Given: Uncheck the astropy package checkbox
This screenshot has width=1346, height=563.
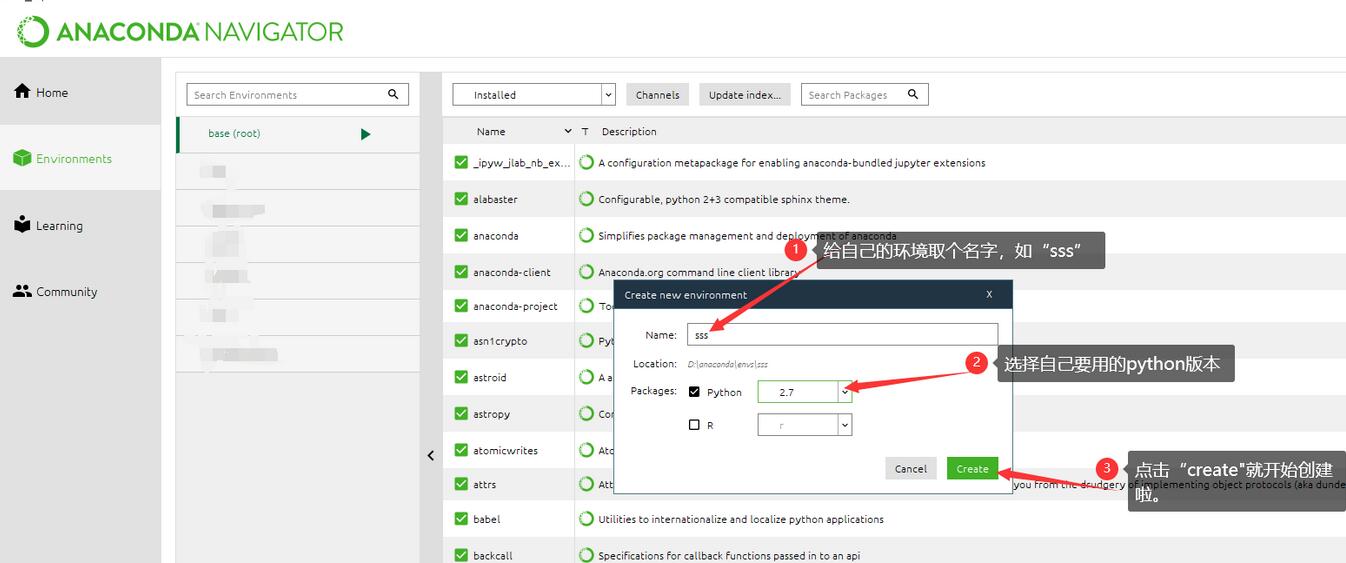Looking at the screenshot, I should (461, 413).
